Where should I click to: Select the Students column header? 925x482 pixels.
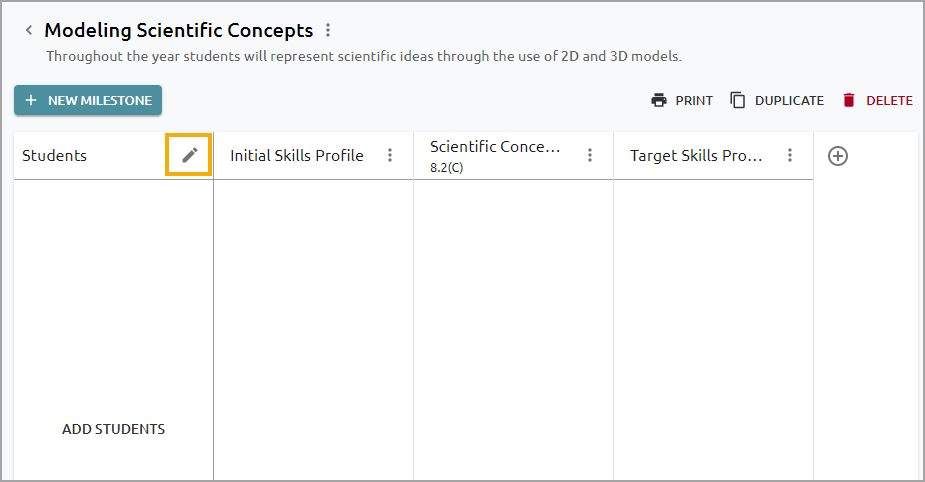tap(54, 156)
